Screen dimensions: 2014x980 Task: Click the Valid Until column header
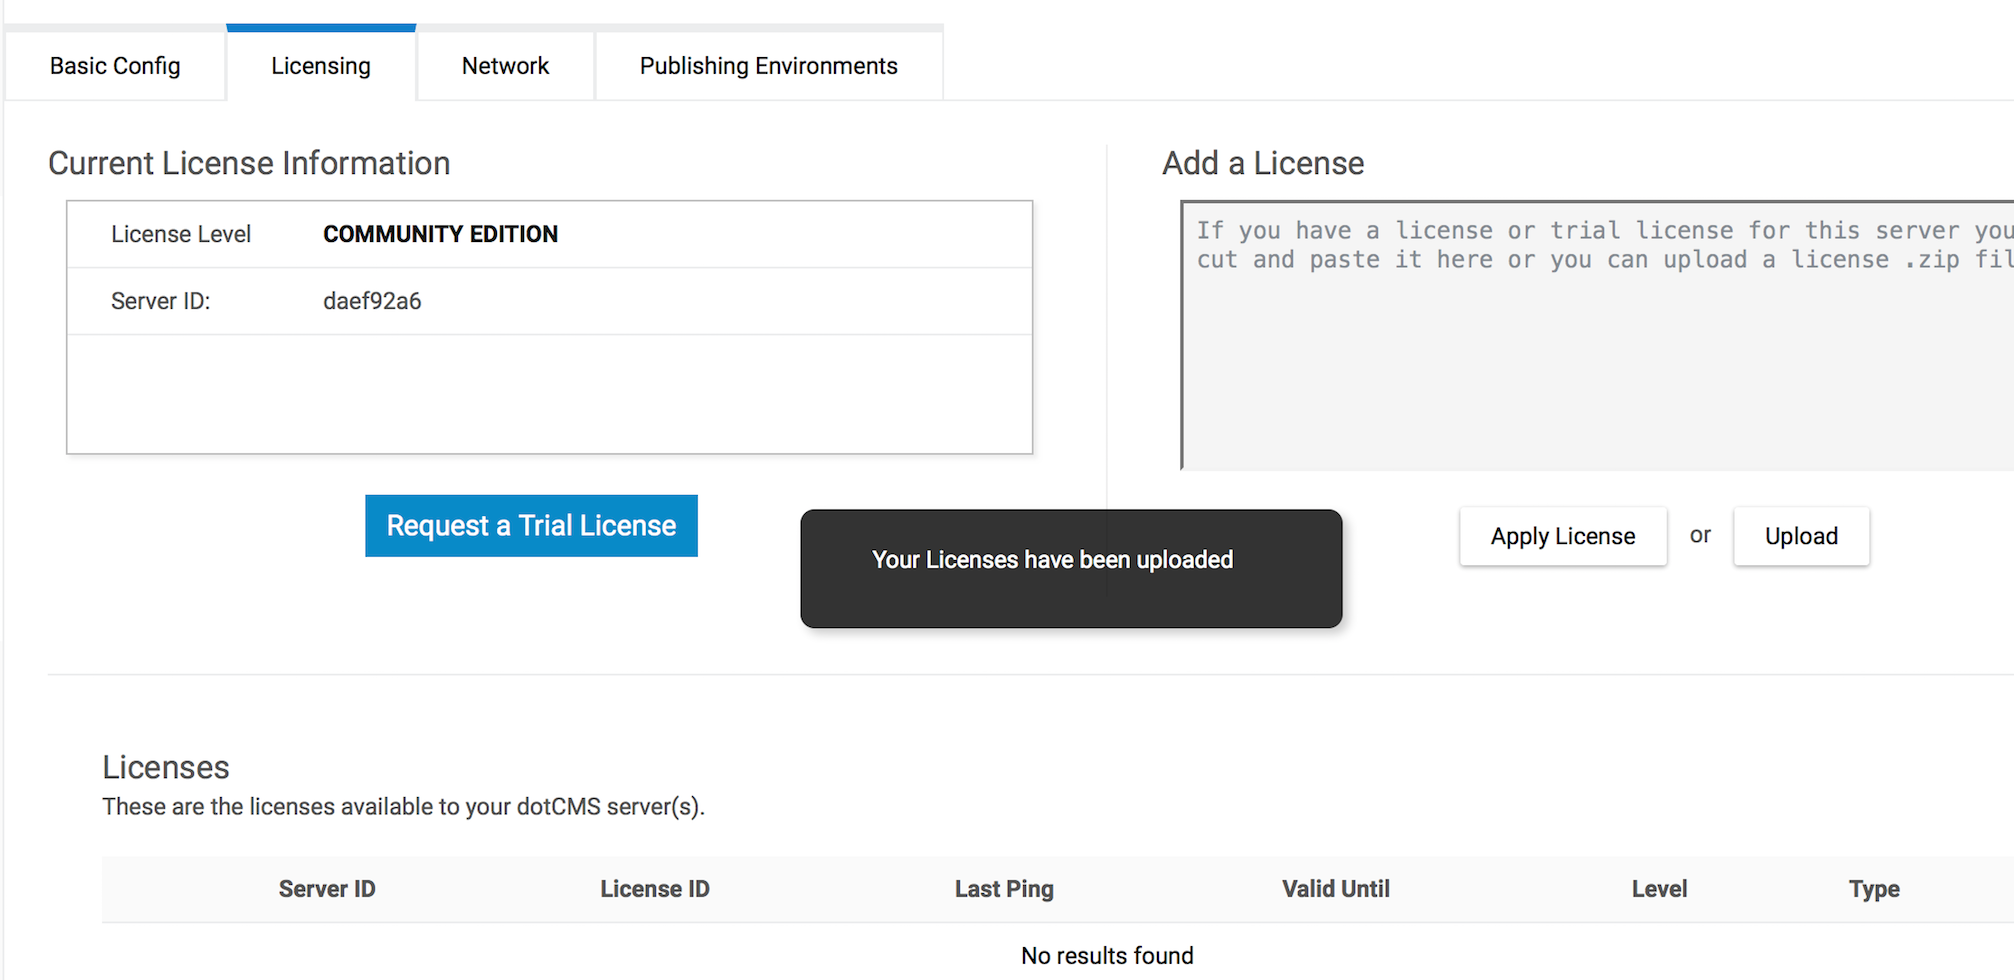click(1335, 888)
